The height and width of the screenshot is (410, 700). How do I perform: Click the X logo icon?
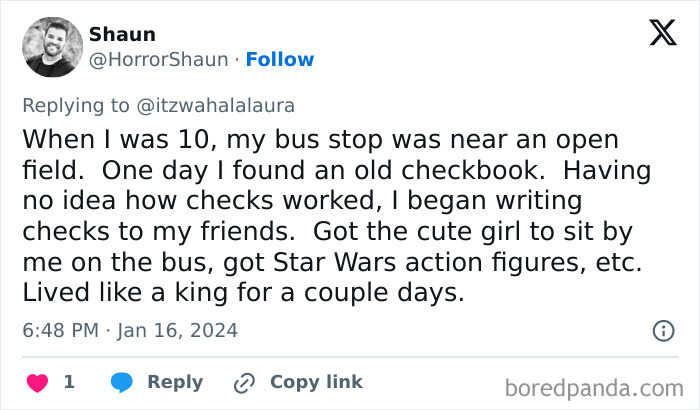662,35
